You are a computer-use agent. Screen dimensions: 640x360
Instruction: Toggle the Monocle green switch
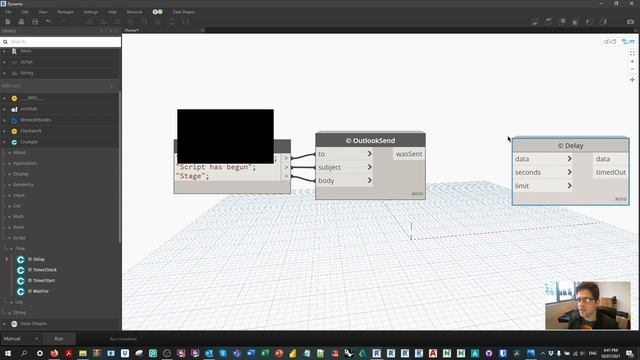click(158, 12)
